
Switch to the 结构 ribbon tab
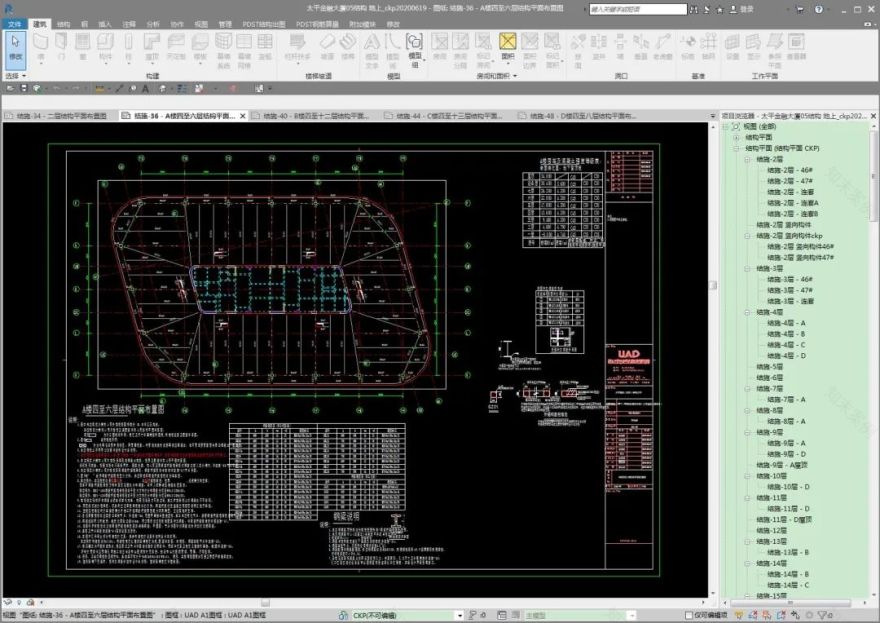(x=63, y=22)
